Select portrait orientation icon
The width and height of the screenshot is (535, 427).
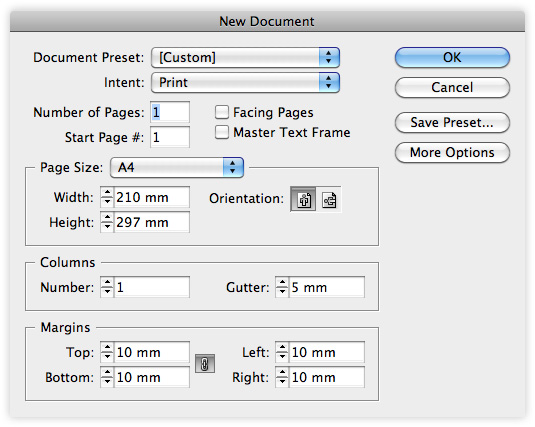[x=303, y=199]
